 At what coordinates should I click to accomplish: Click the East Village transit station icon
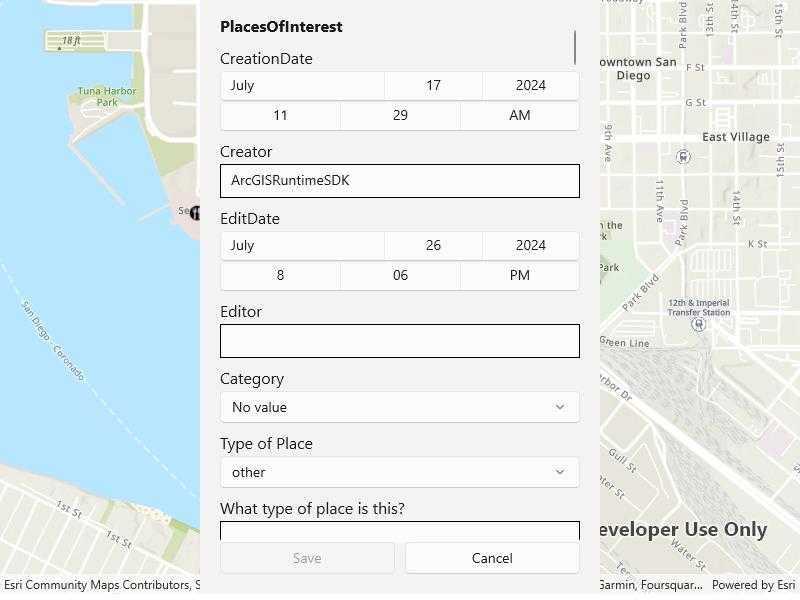[x=683, y=158]
